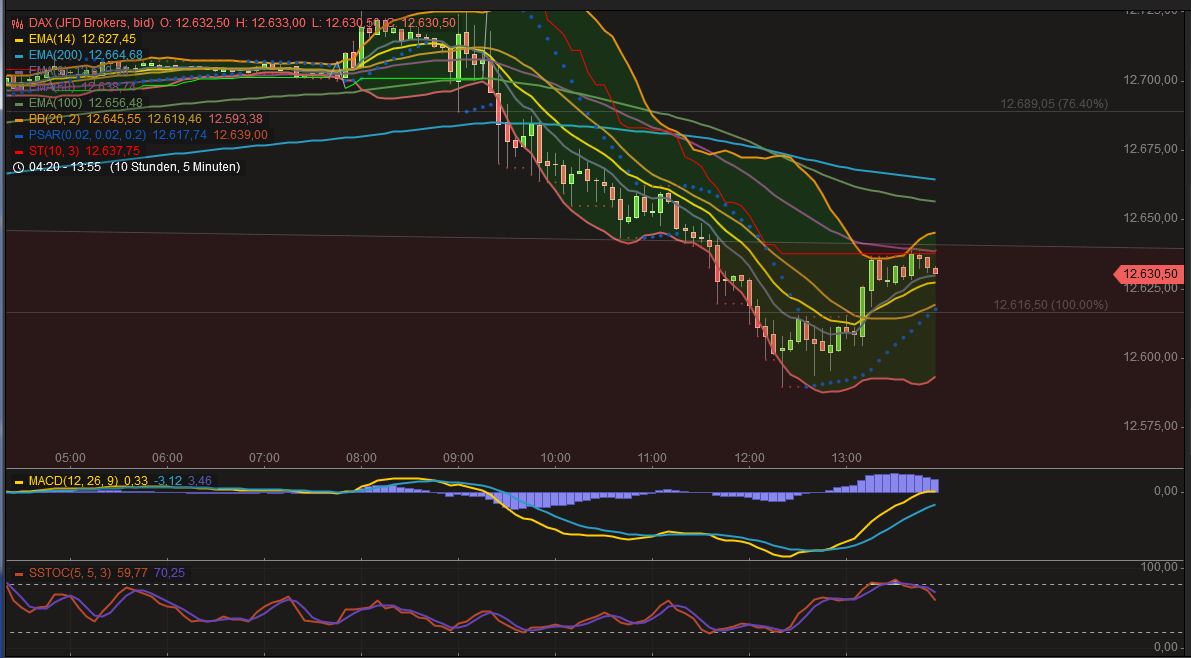This screenshot has width=1191, height=658.
Task: Click the blue EMA(200) legend marker
Action: pos(18,57)
